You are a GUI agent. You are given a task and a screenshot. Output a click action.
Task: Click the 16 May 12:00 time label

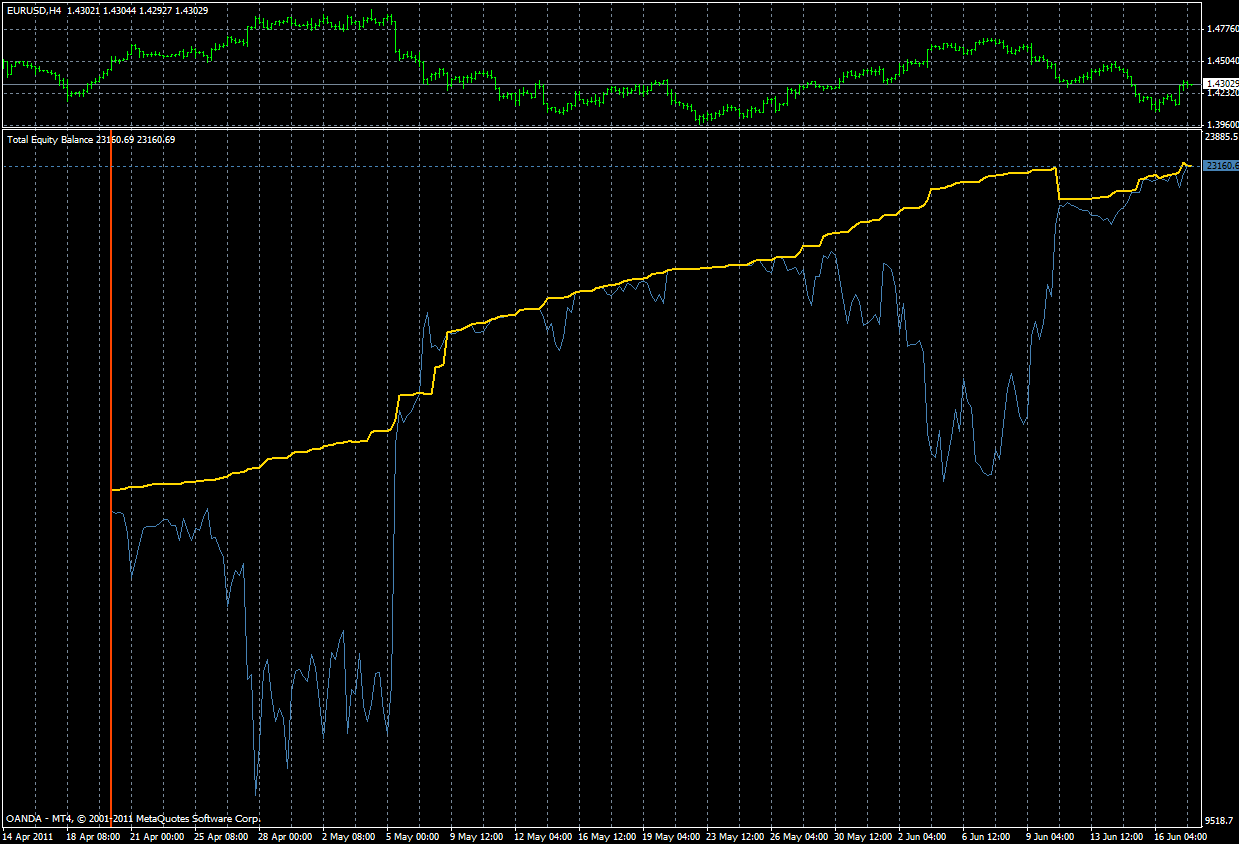[x=607, y=836]
